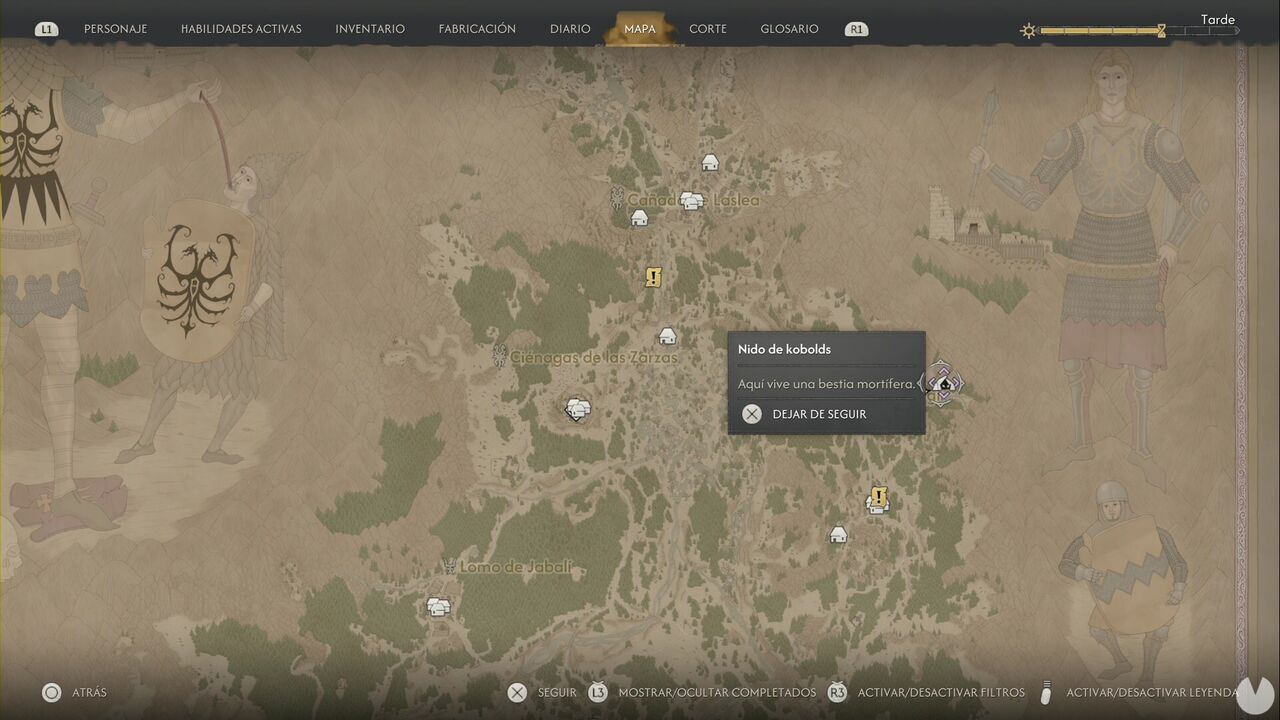Toggle Activar/Desactivar Leyenda
The height and width of the screenshot is (720, 1280).
tap(1138, 692)
